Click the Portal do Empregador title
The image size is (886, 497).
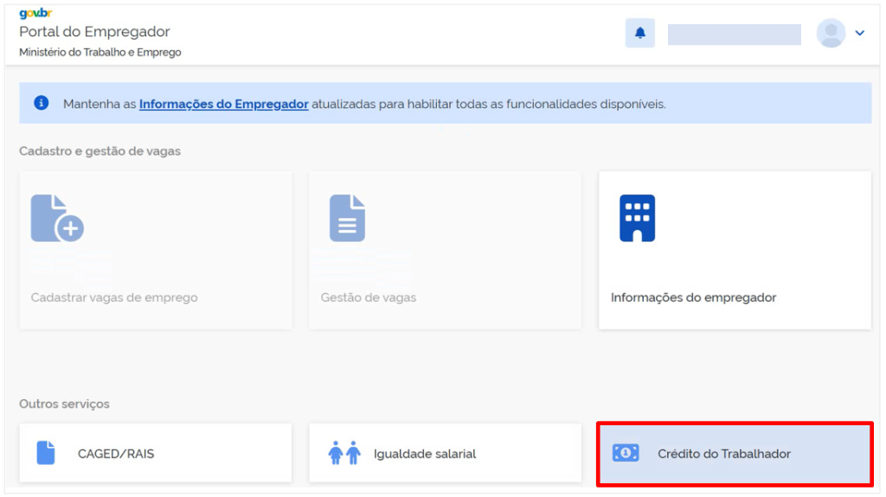(x=94, y=32)
